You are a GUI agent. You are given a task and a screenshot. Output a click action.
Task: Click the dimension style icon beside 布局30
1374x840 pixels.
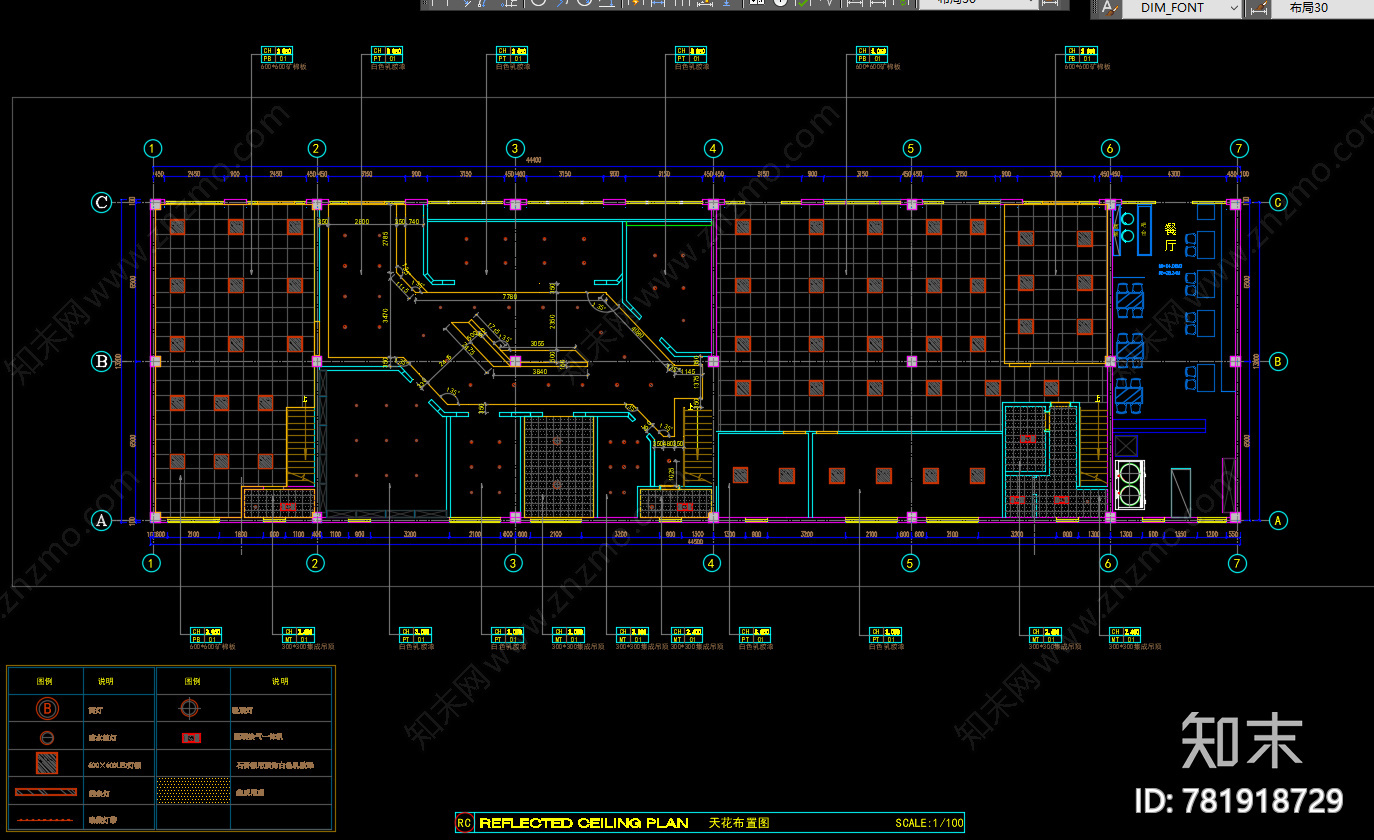pos(1258,8)
